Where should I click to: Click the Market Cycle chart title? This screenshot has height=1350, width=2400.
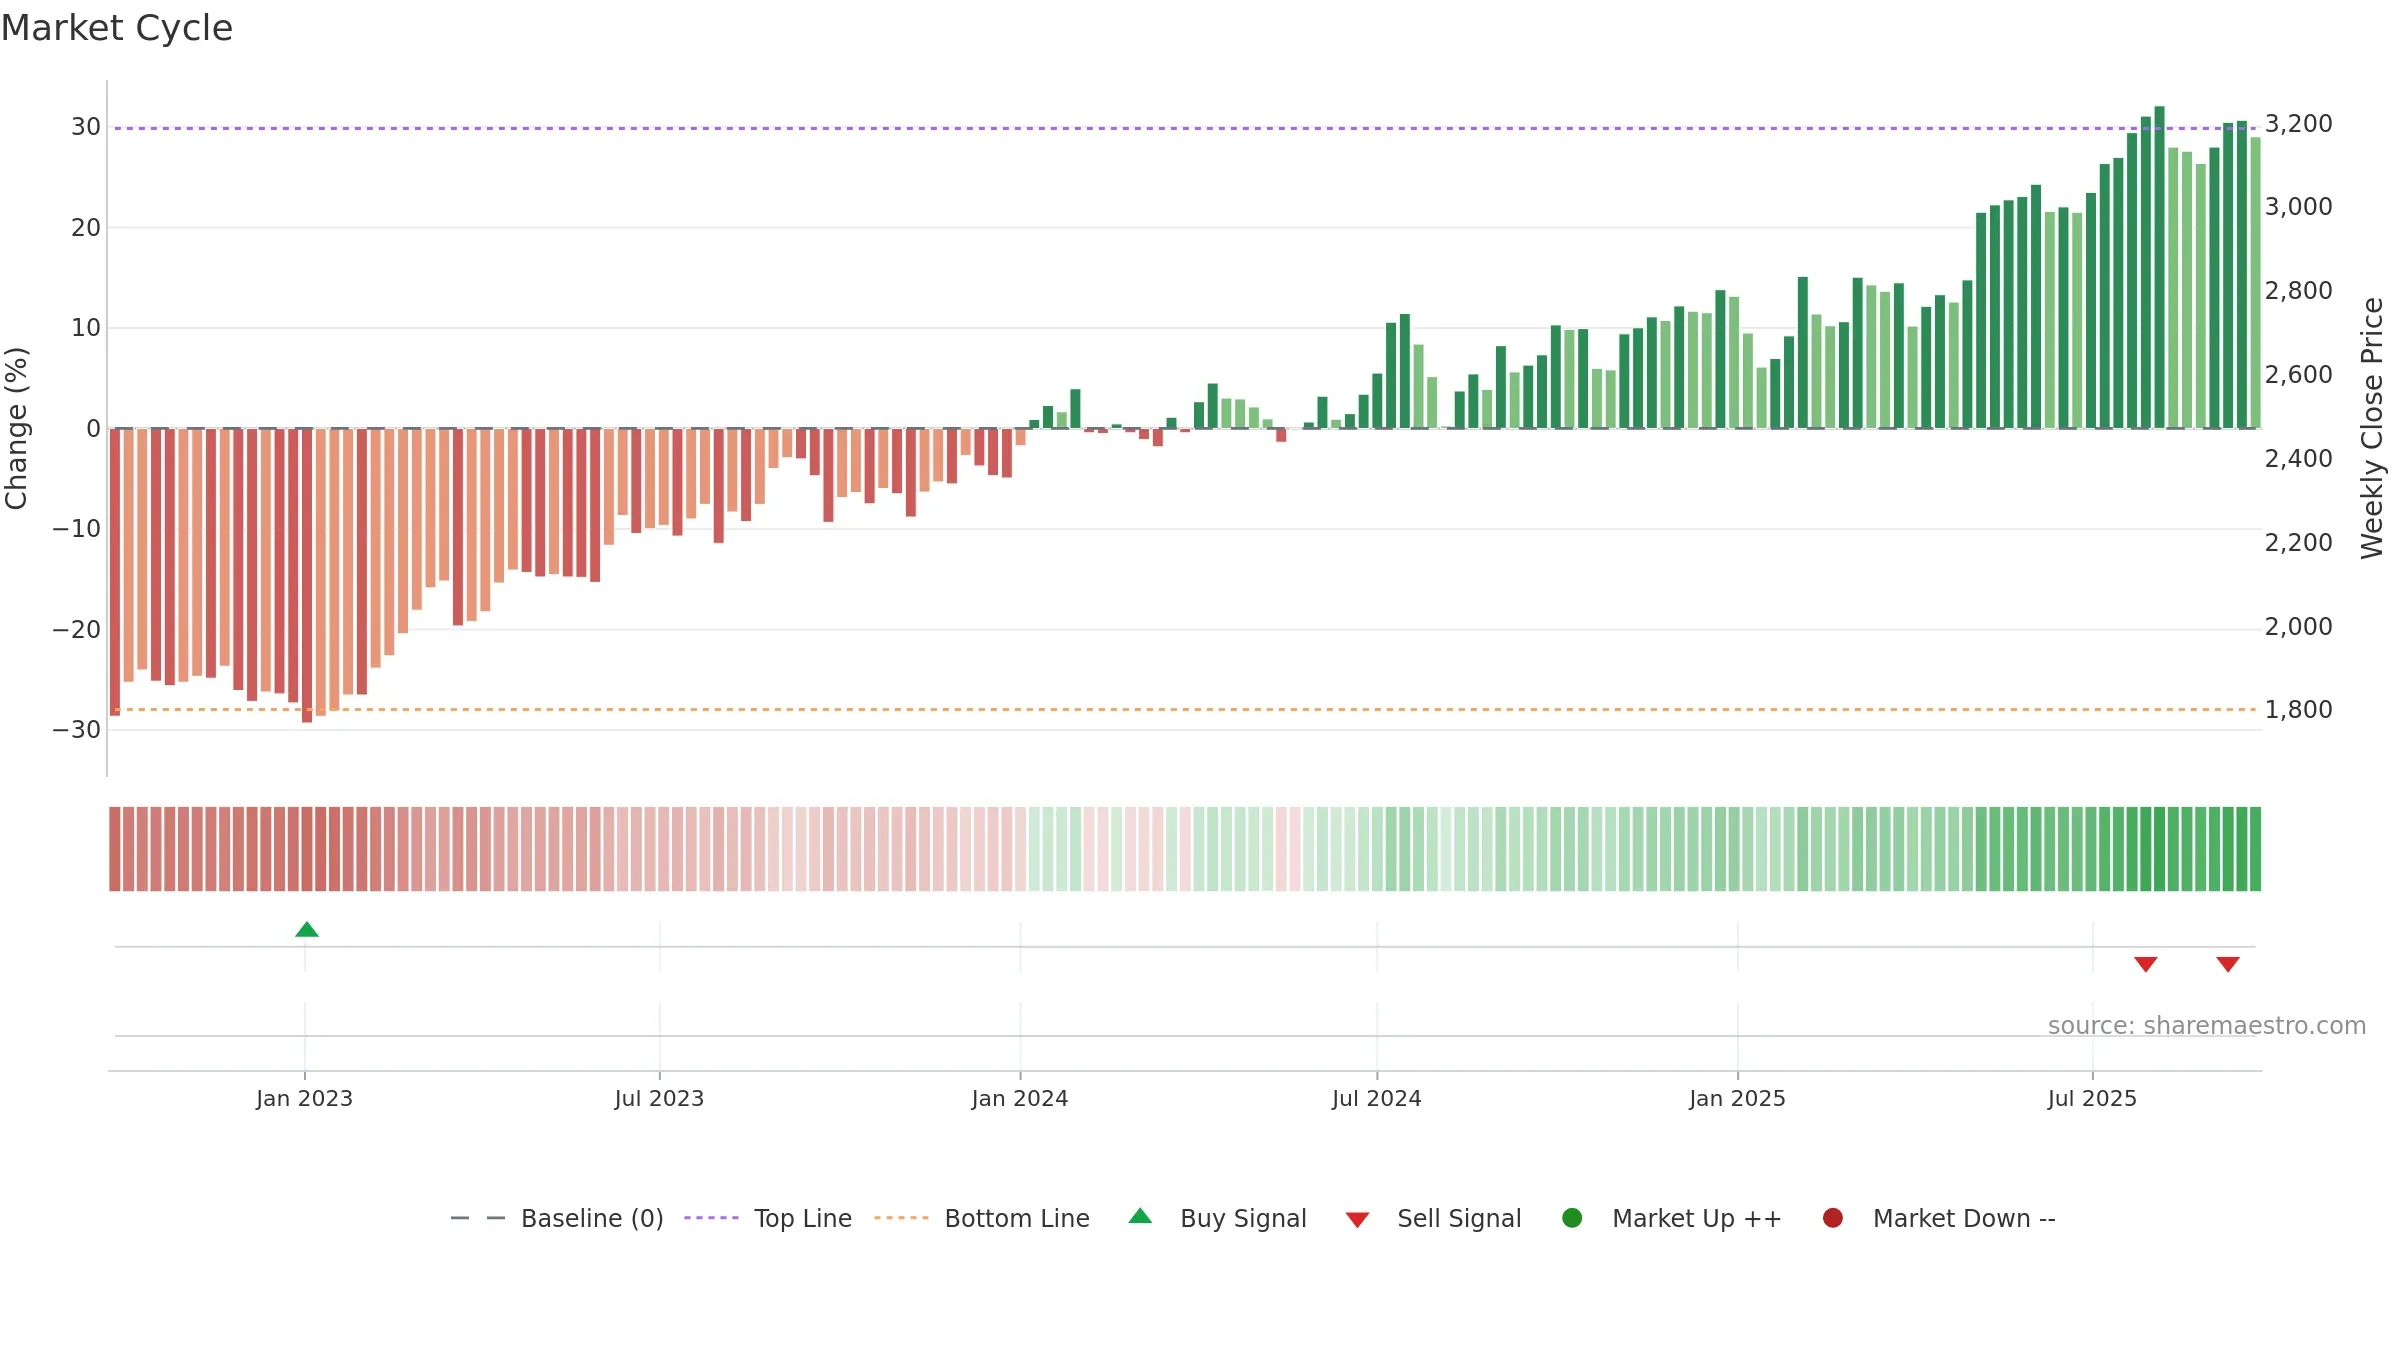tap(117, 28)
